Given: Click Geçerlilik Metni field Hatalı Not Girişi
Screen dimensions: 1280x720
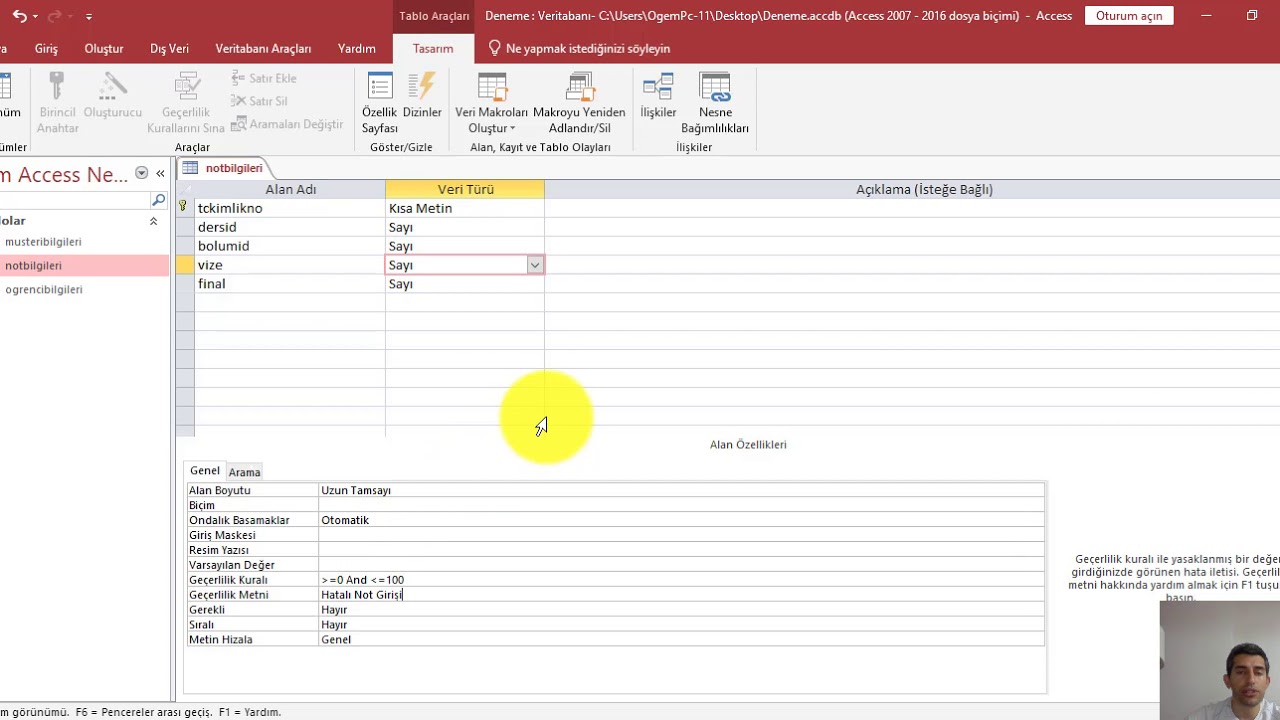Looking at the screenshot, I should (681, 595).
